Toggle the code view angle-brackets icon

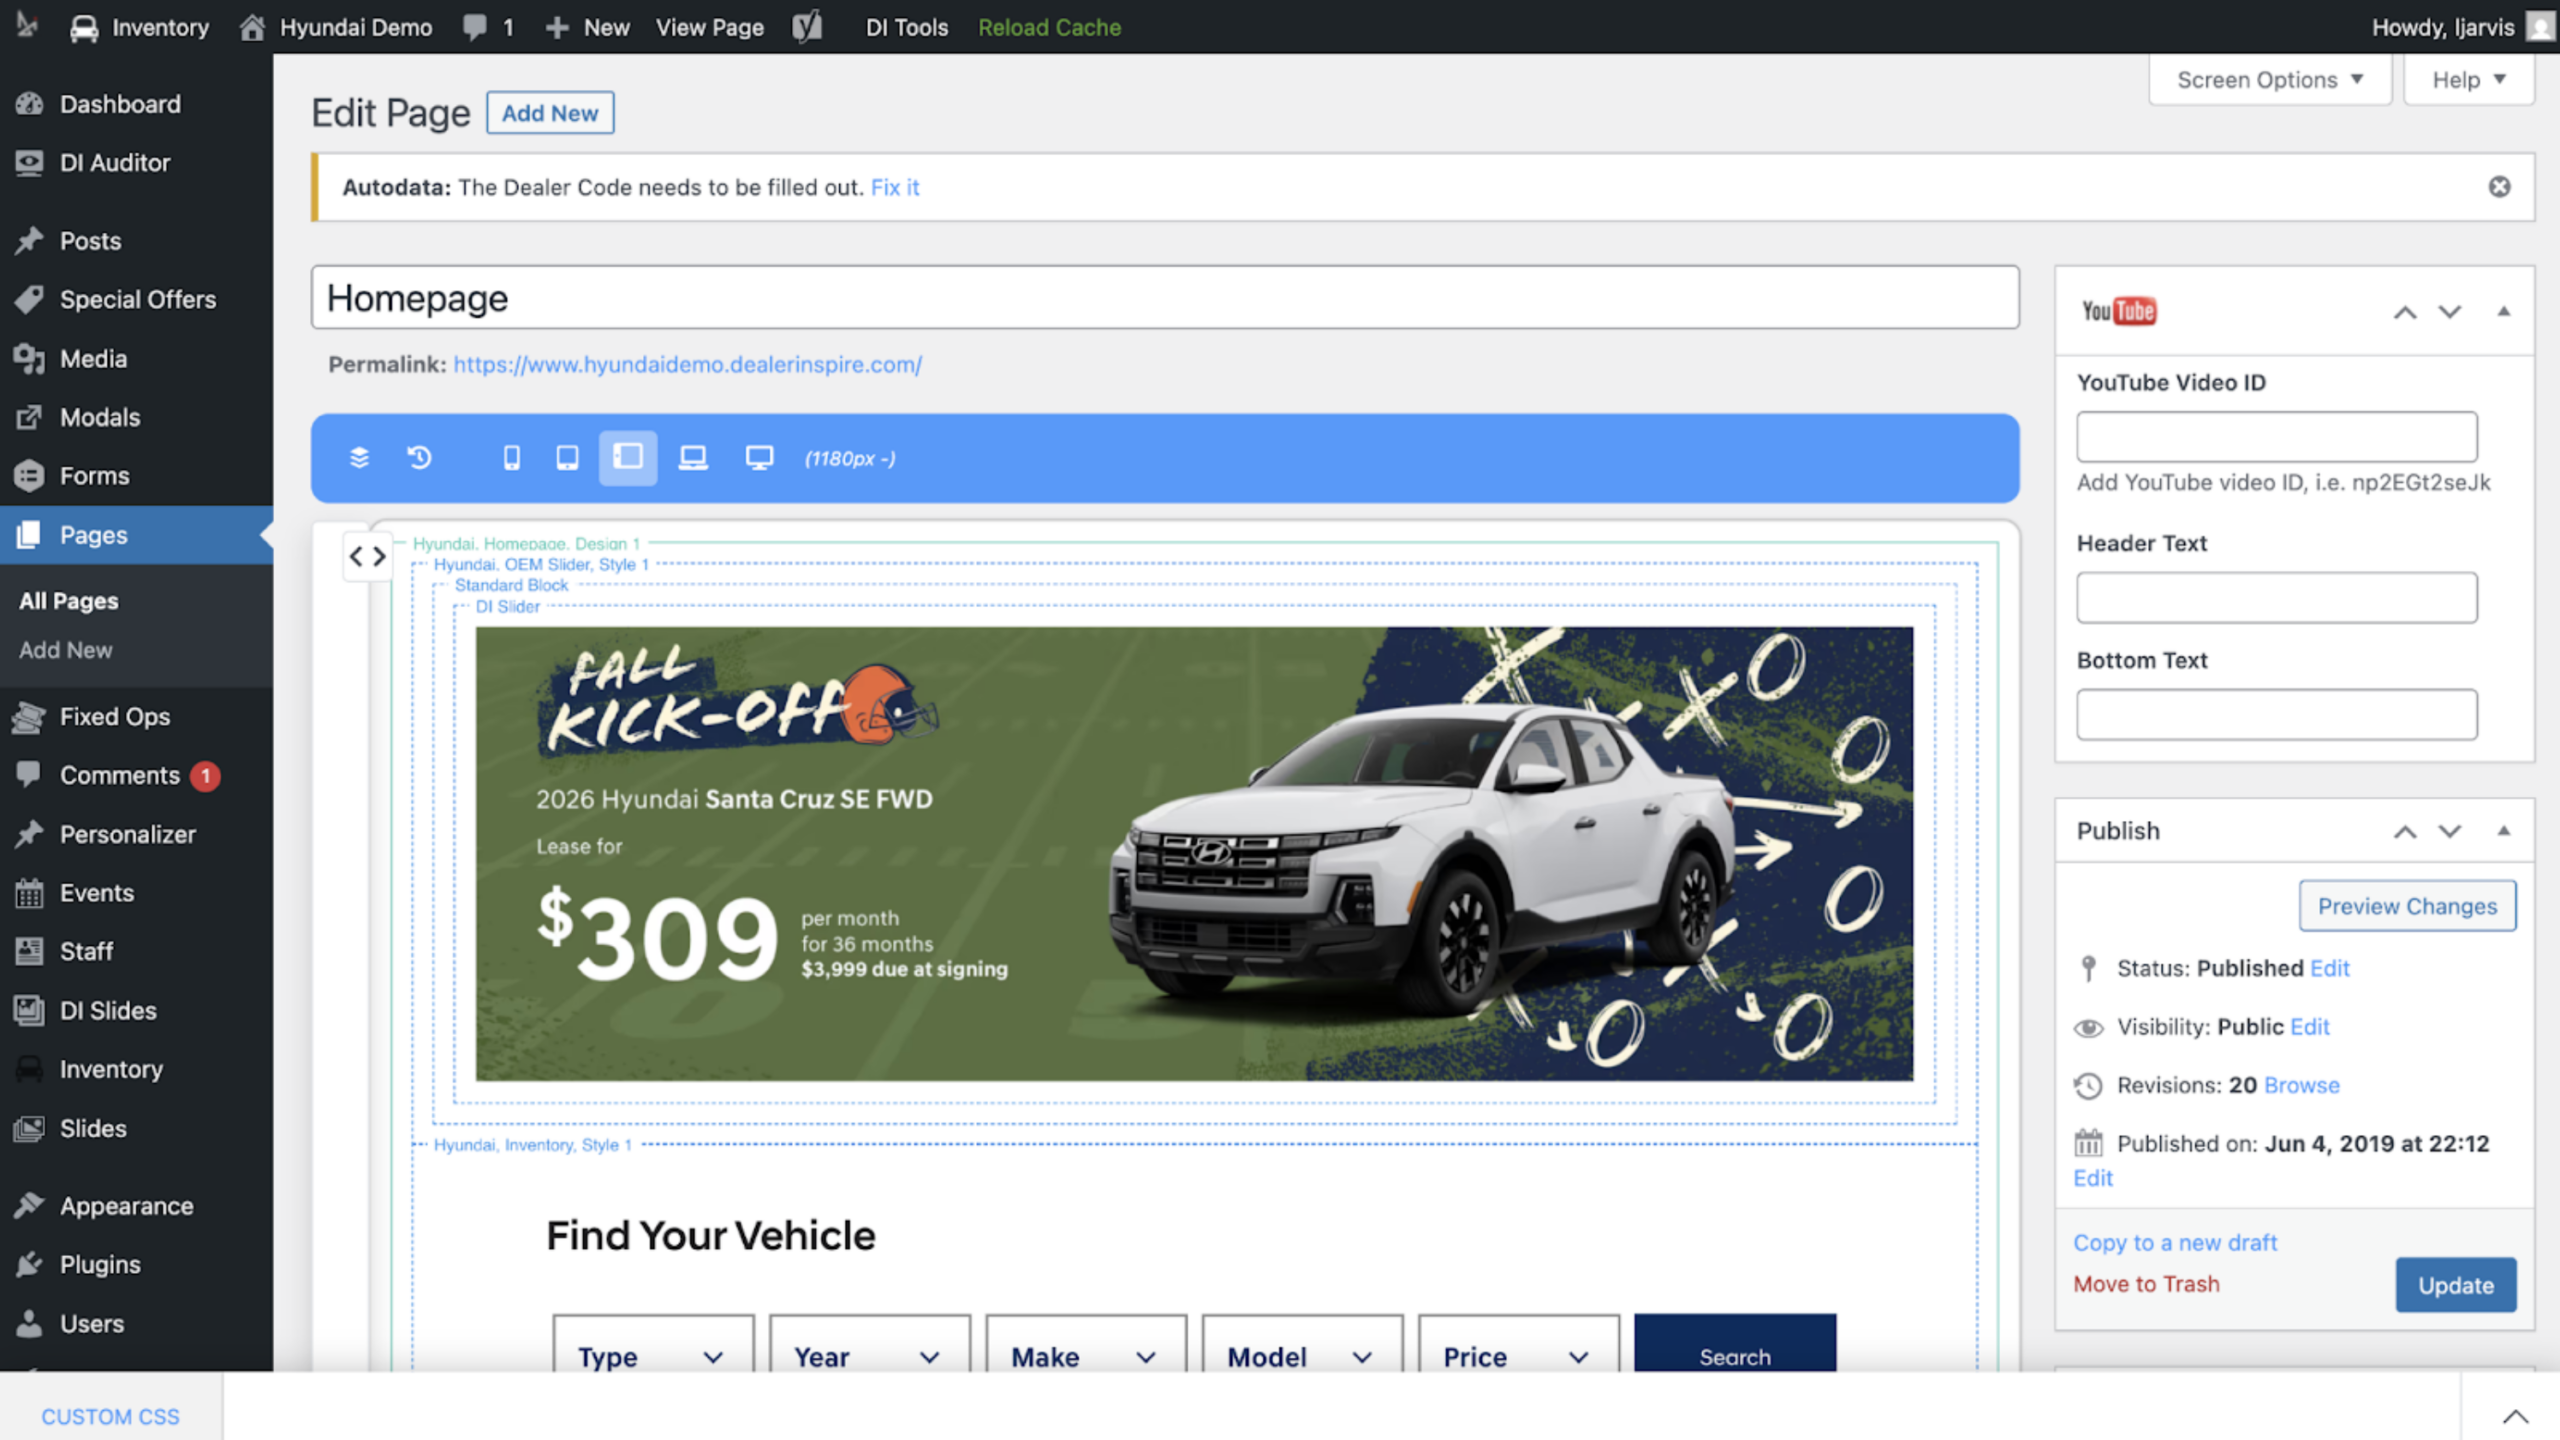367,557
